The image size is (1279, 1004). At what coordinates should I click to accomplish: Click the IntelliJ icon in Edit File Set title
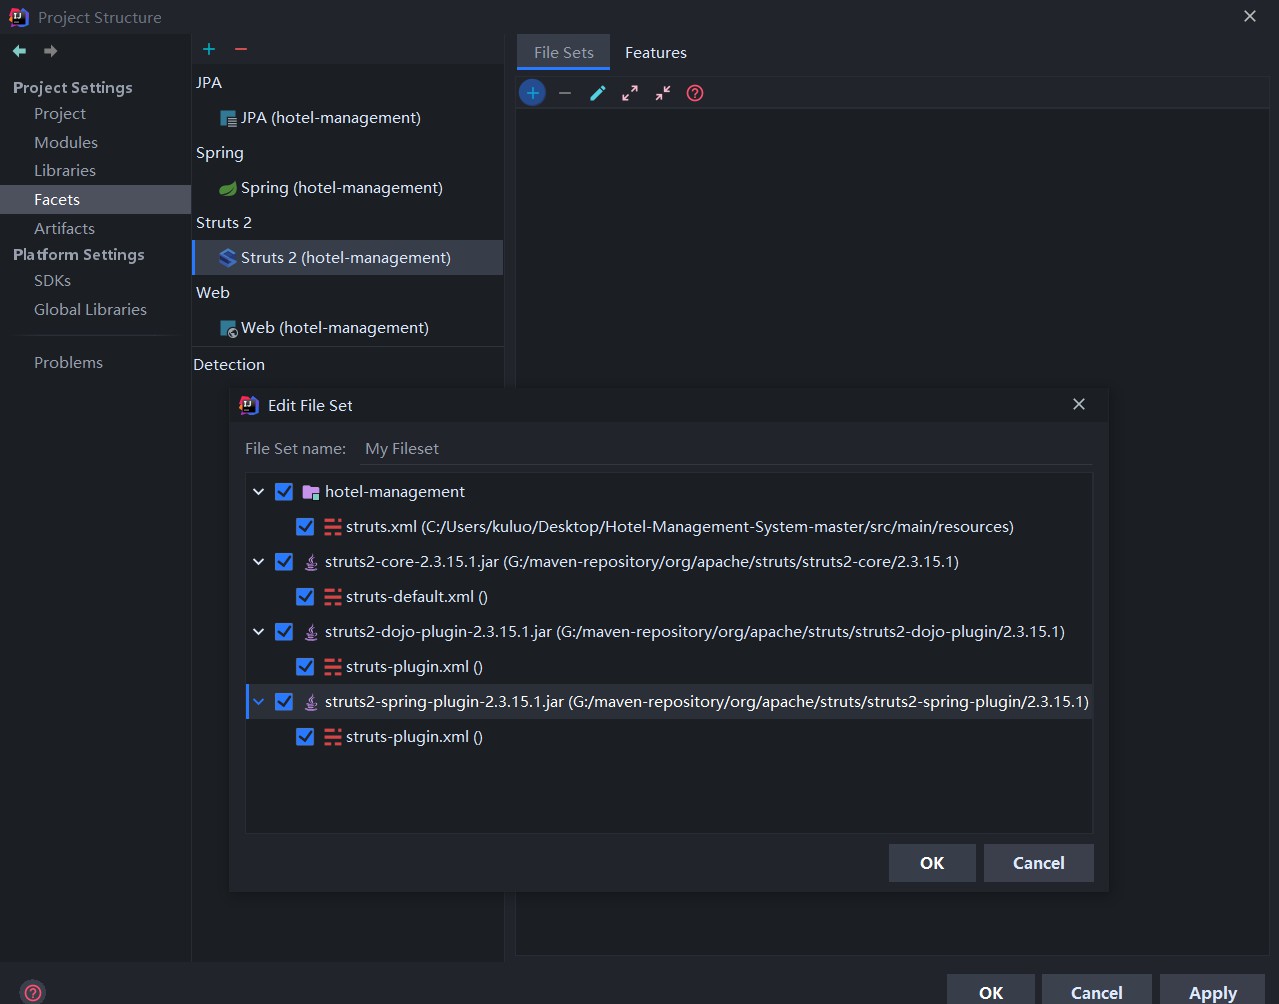(249, 405)
